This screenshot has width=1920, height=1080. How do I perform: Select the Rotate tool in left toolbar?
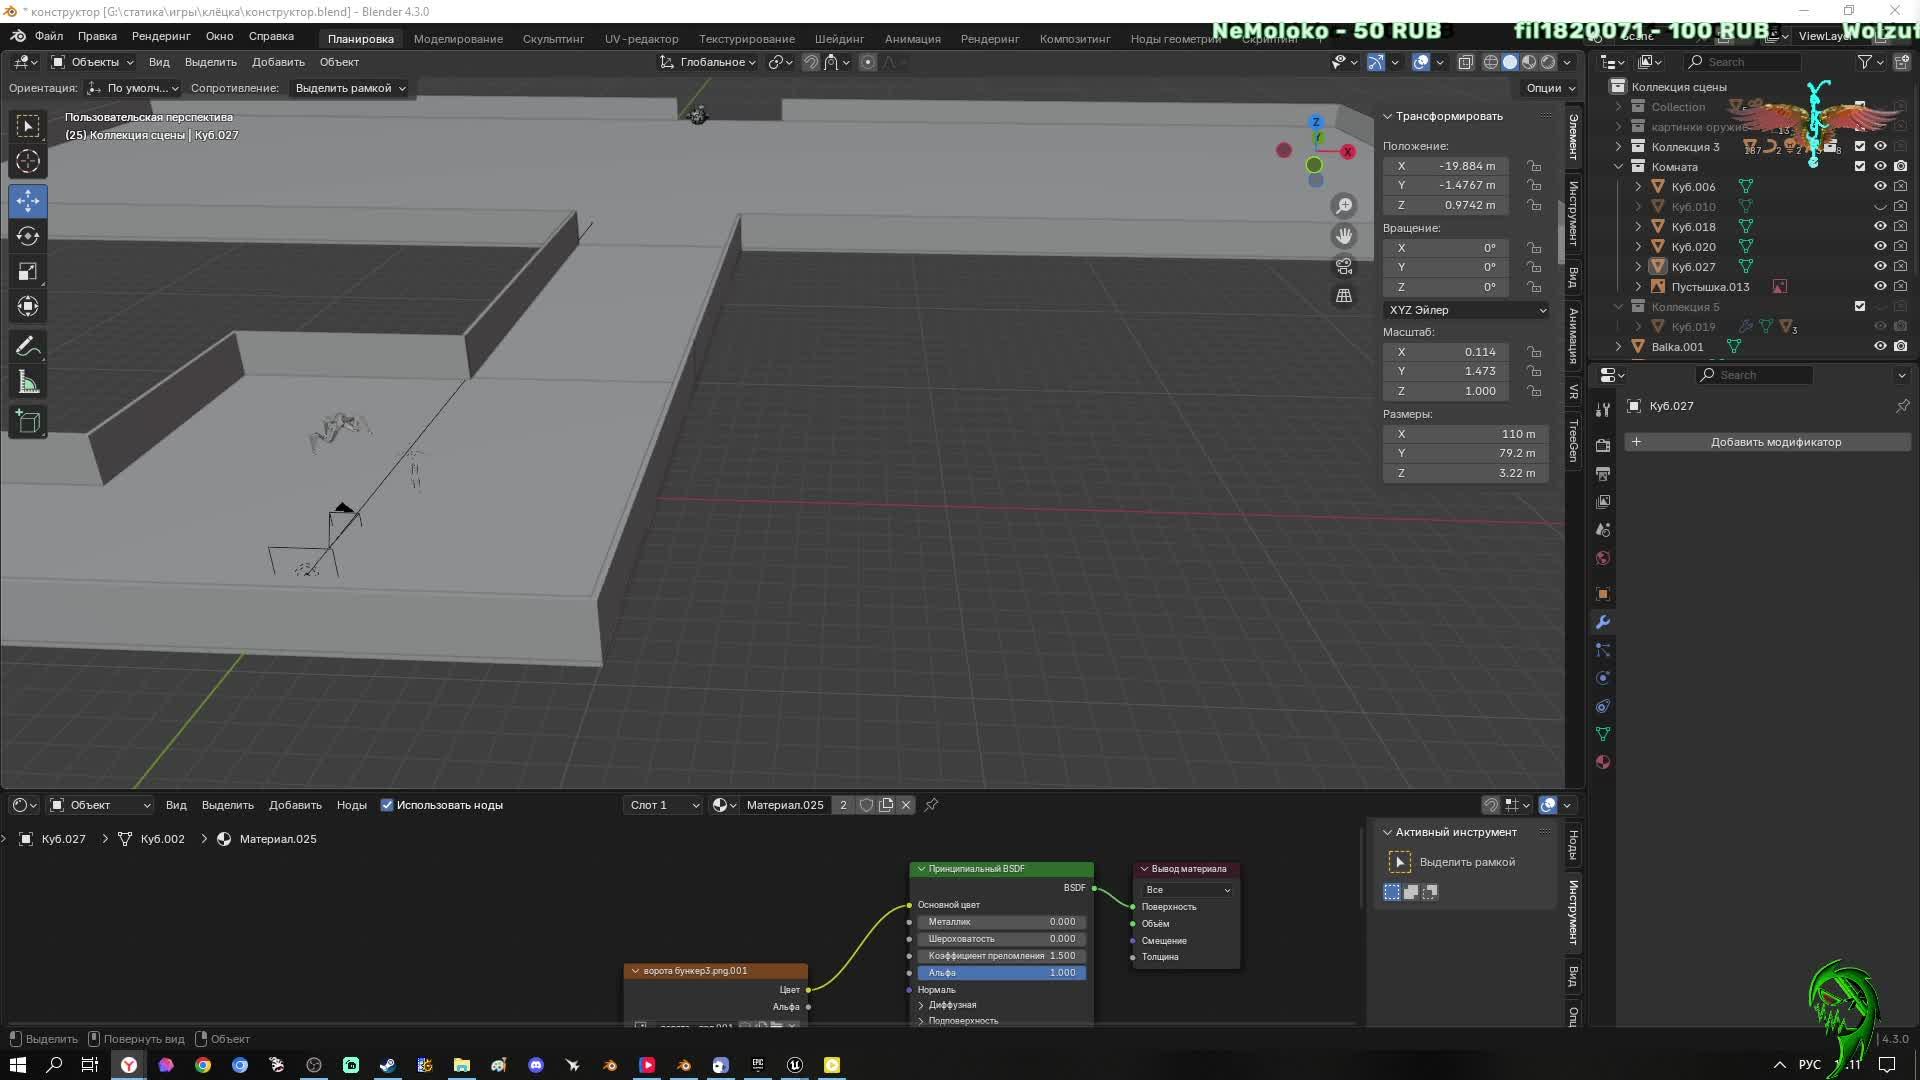[x=28, y=236]
